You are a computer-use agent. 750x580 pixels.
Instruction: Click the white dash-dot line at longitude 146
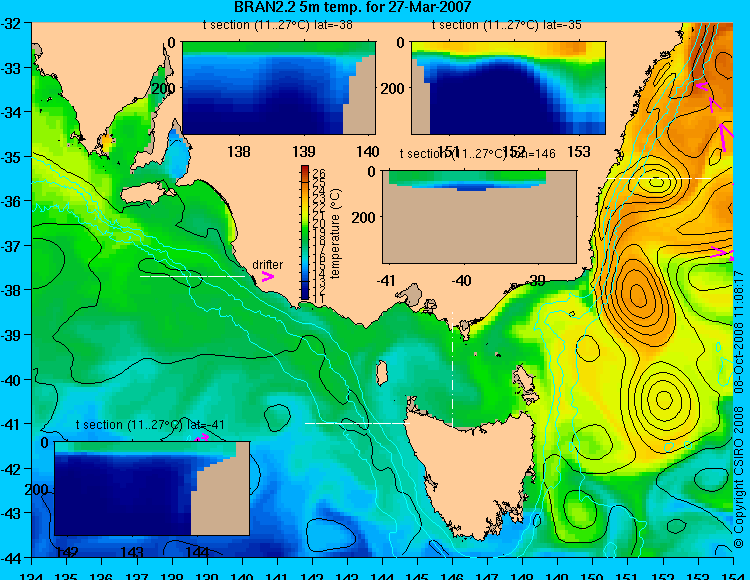(452, 369)
